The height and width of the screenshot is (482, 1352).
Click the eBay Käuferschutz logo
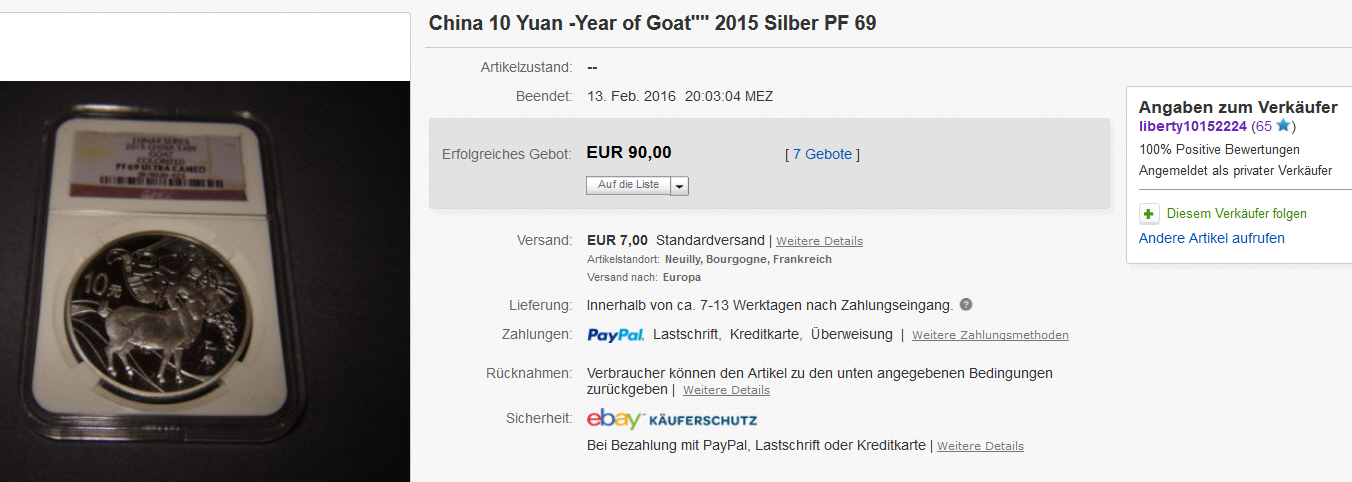click(x=671, y=419)
